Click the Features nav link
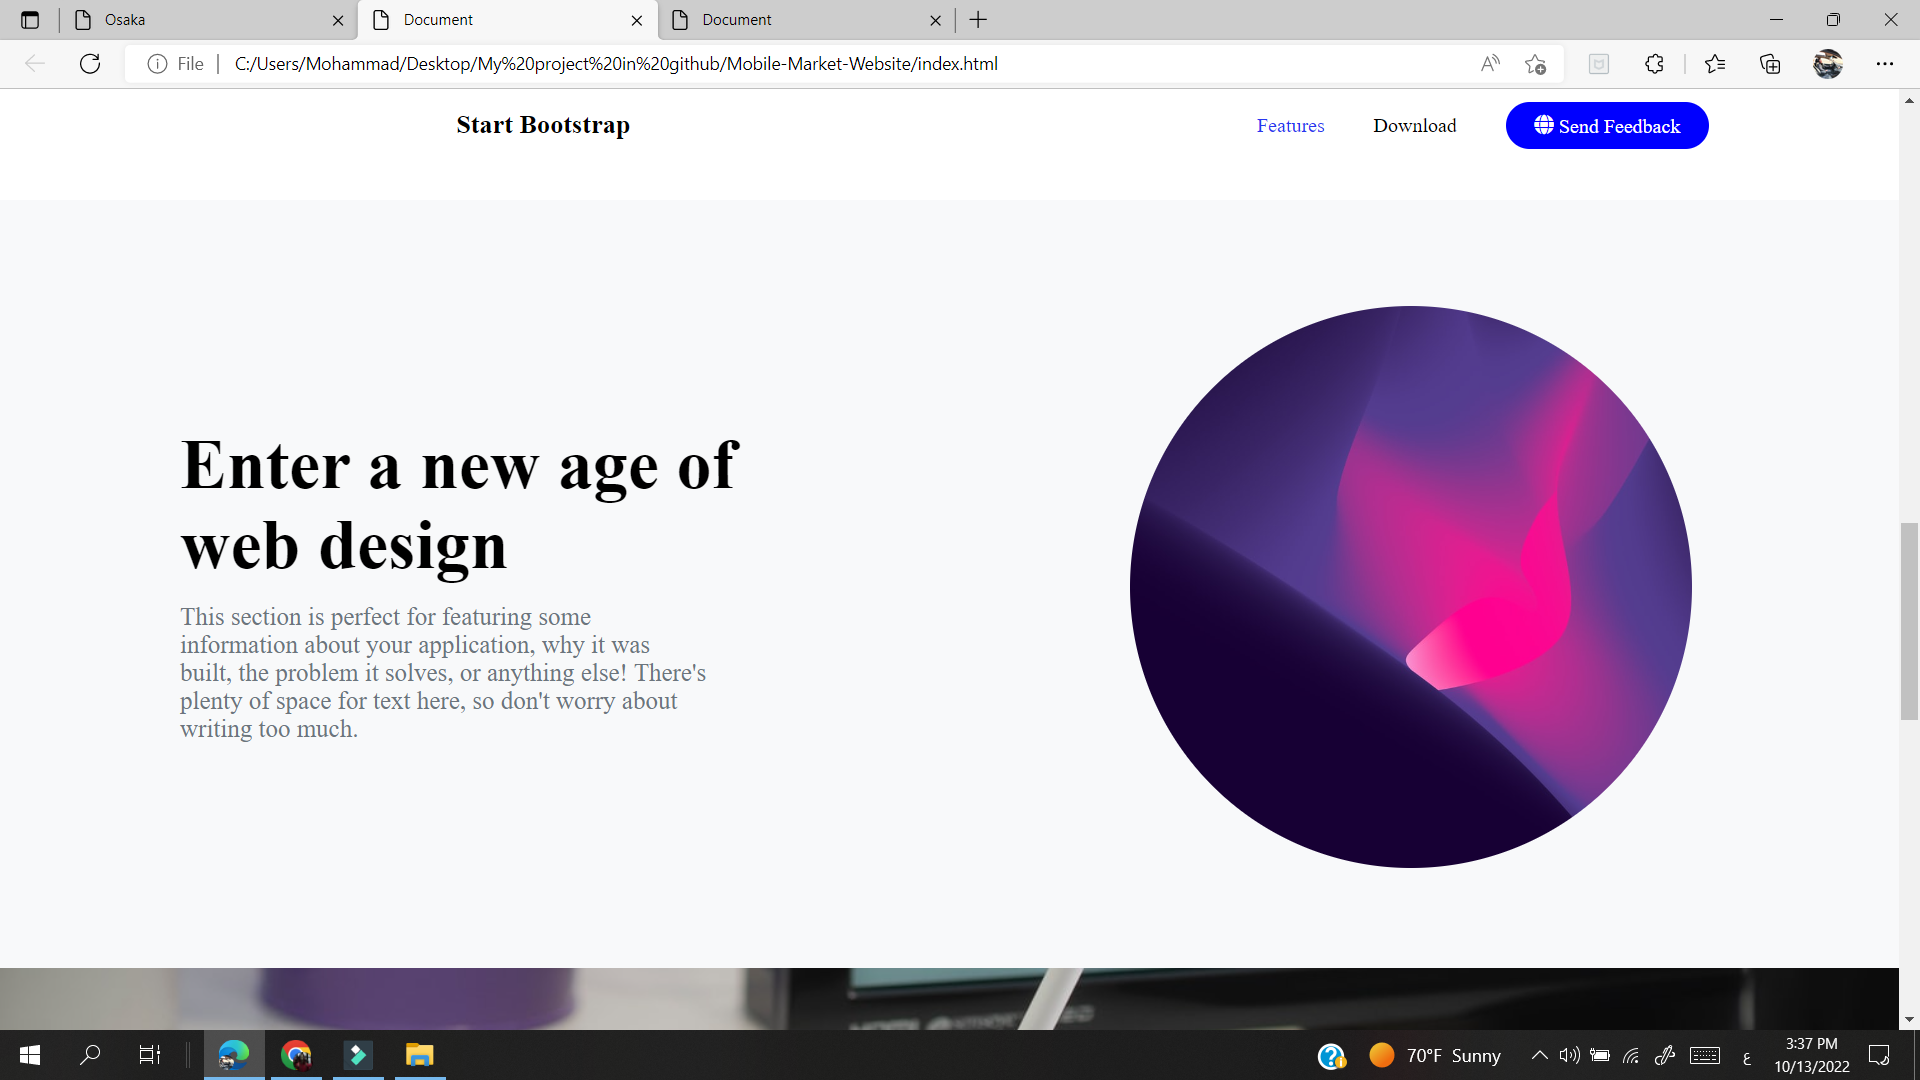Screen dimensions: 1920x1080 coord(1290,126)
